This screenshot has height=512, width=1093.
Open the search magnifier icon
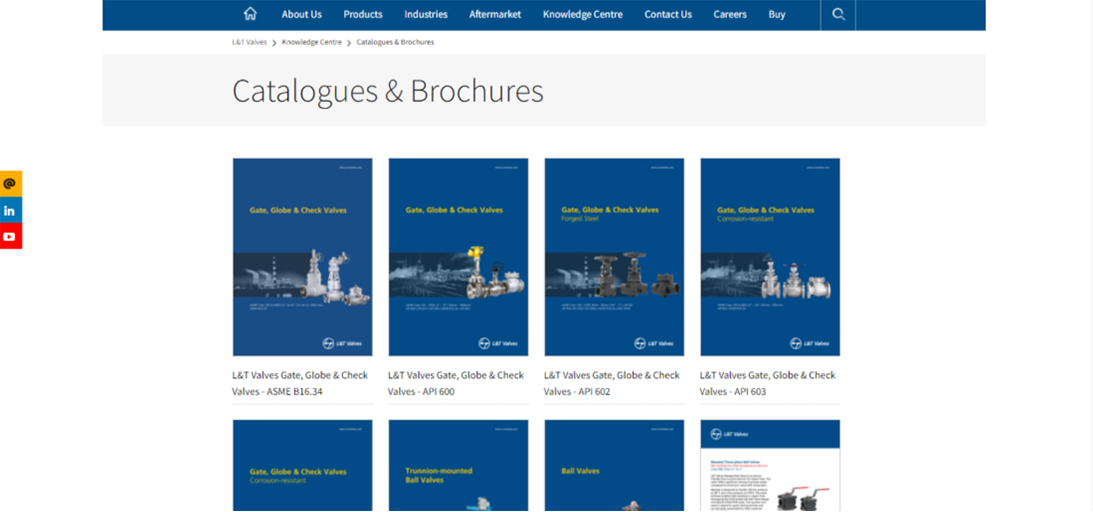[838, 14]
